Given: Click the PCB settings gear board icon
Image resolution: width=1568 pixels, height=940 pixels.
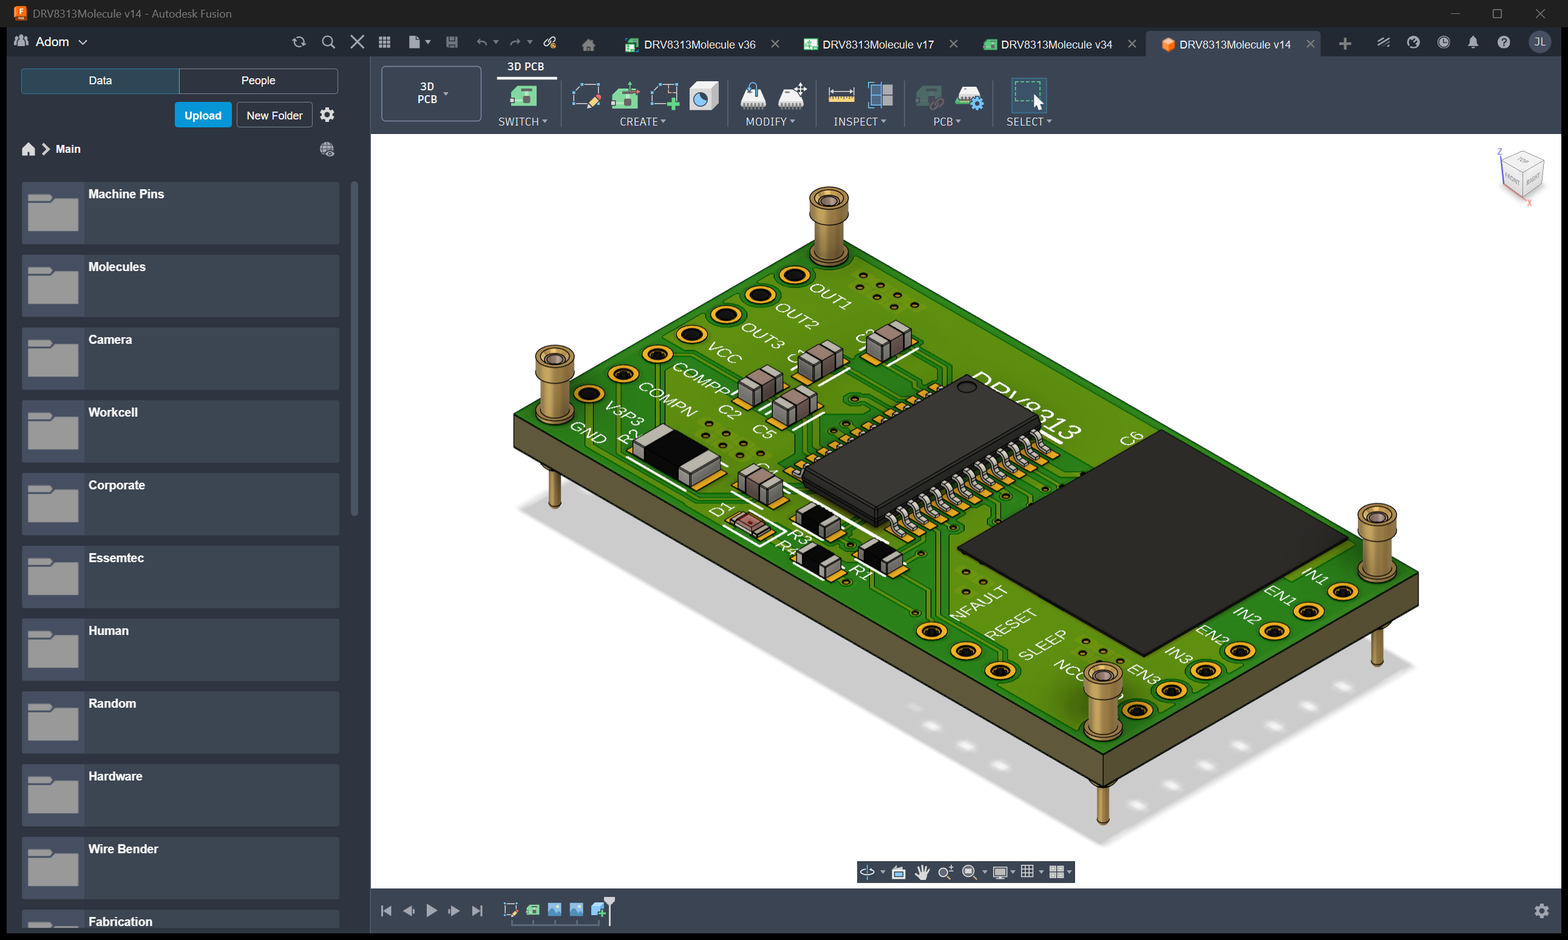Looking at the screenshot, I should 969,97.
